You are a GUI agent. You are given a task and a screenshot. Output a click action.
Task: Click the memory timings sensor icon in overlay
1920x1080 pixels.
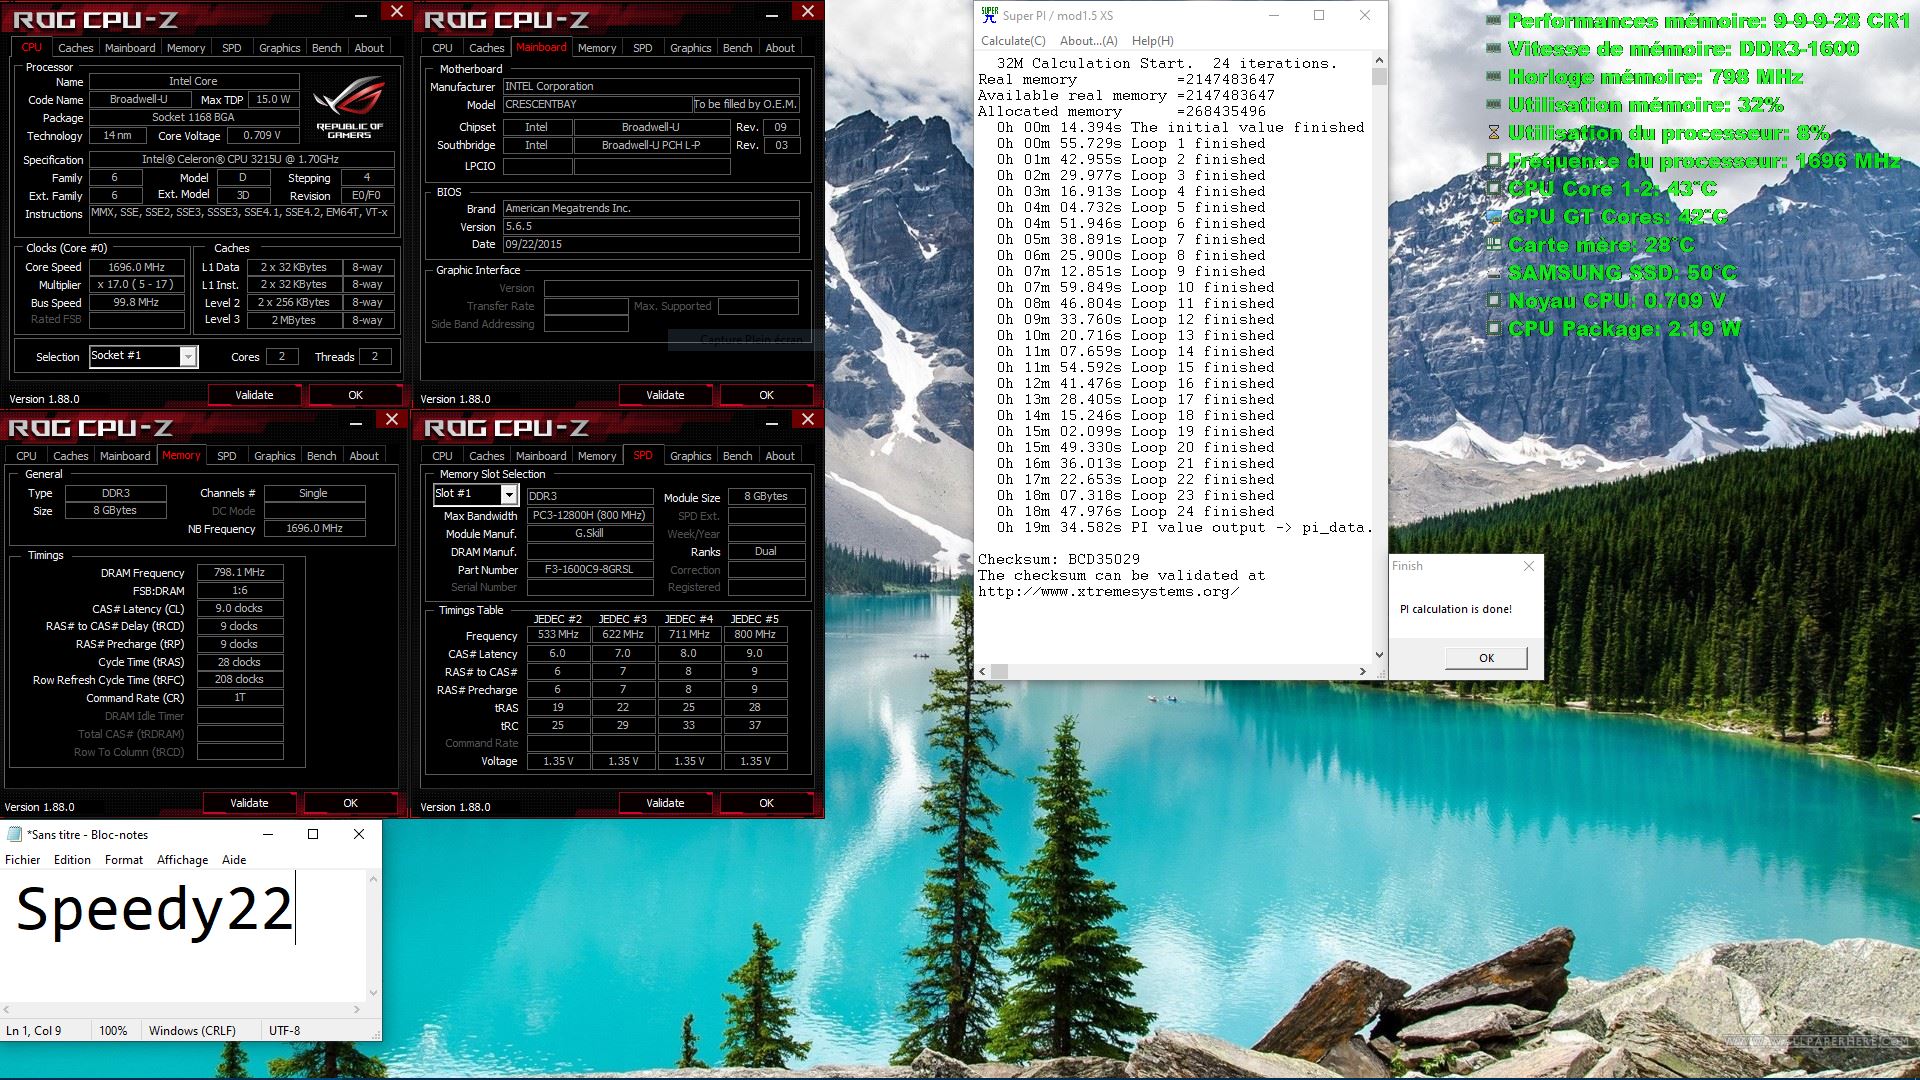coord(1494,20)
